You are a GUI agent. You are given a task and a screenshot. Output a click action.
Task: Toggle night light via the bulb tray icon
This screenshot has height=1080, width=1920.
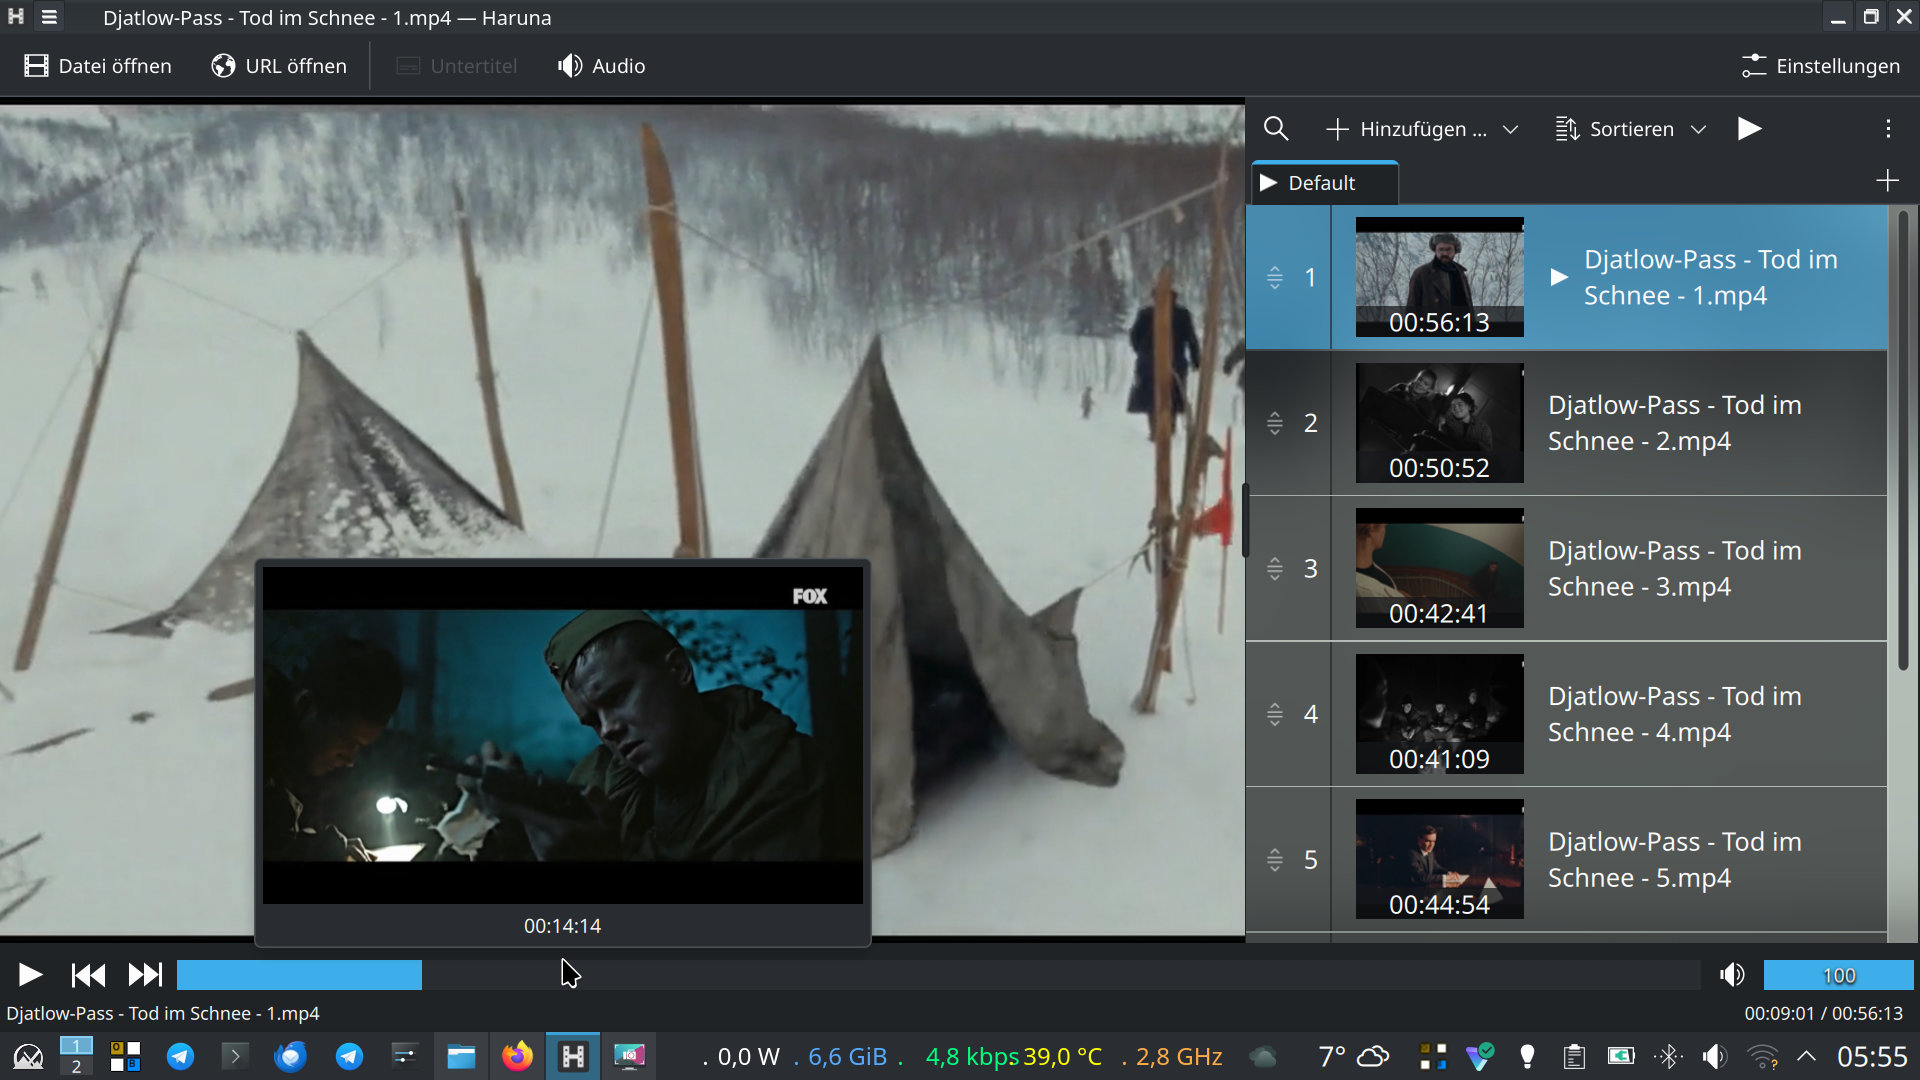coord(1525,1055)
